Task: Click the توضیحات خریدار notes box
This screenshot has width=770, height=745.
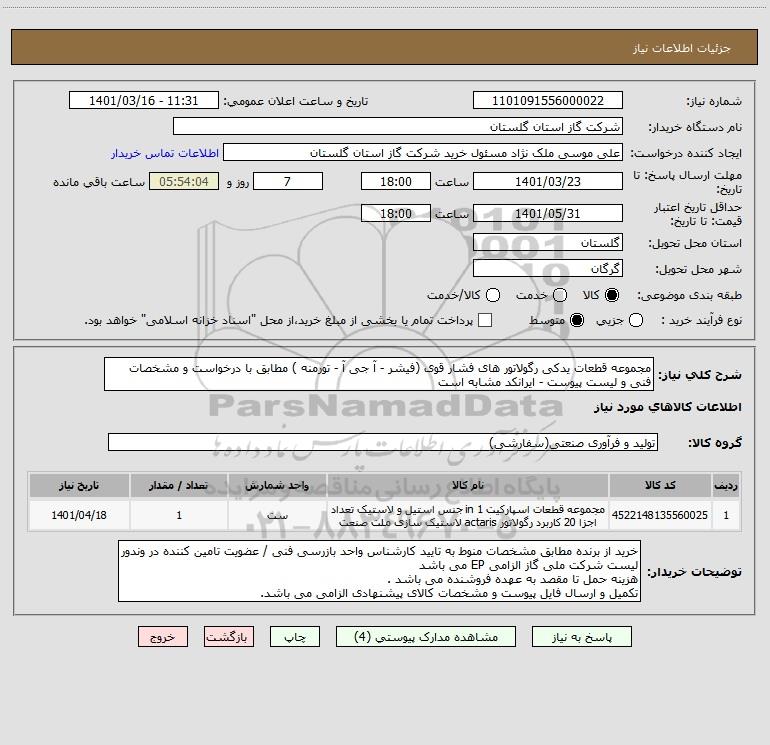Action: (380, 571)
